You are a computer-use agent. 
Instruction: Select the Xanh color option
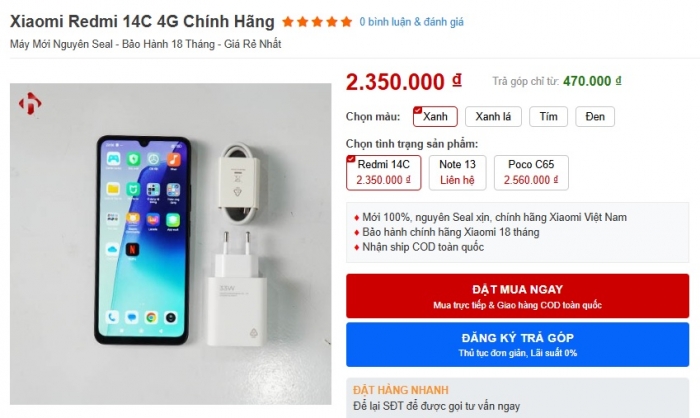435,117
